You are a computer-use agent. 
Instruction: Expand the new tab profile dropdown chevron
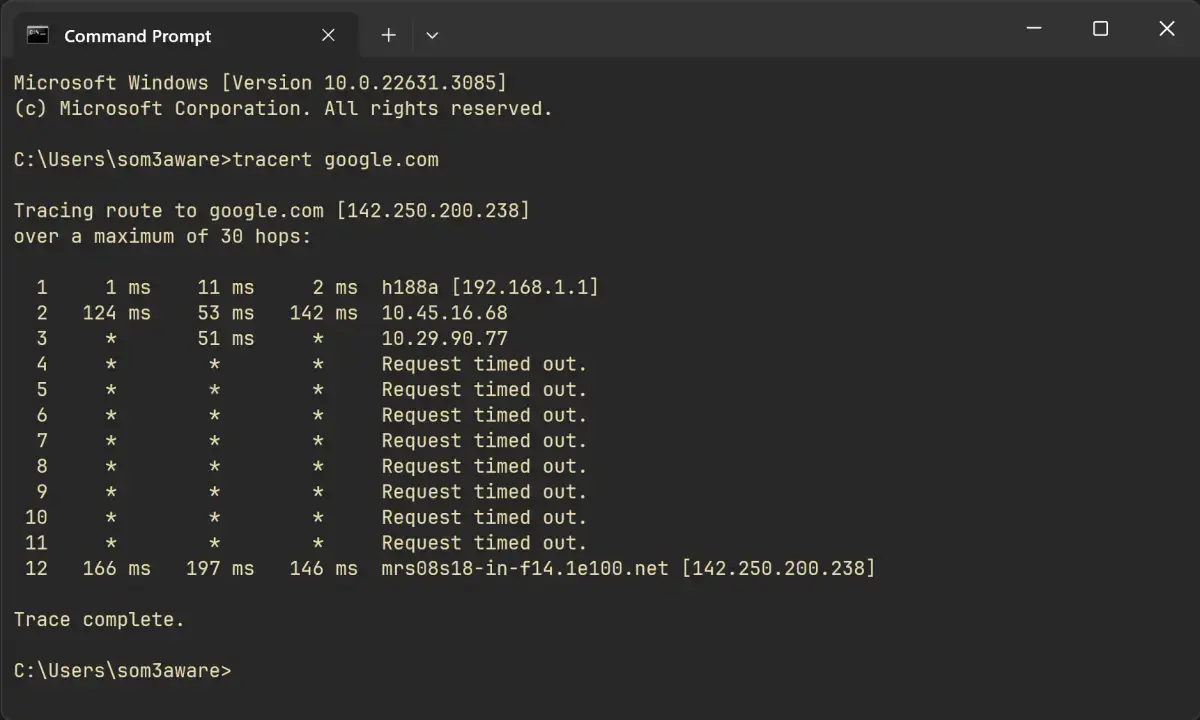point(432,36)
